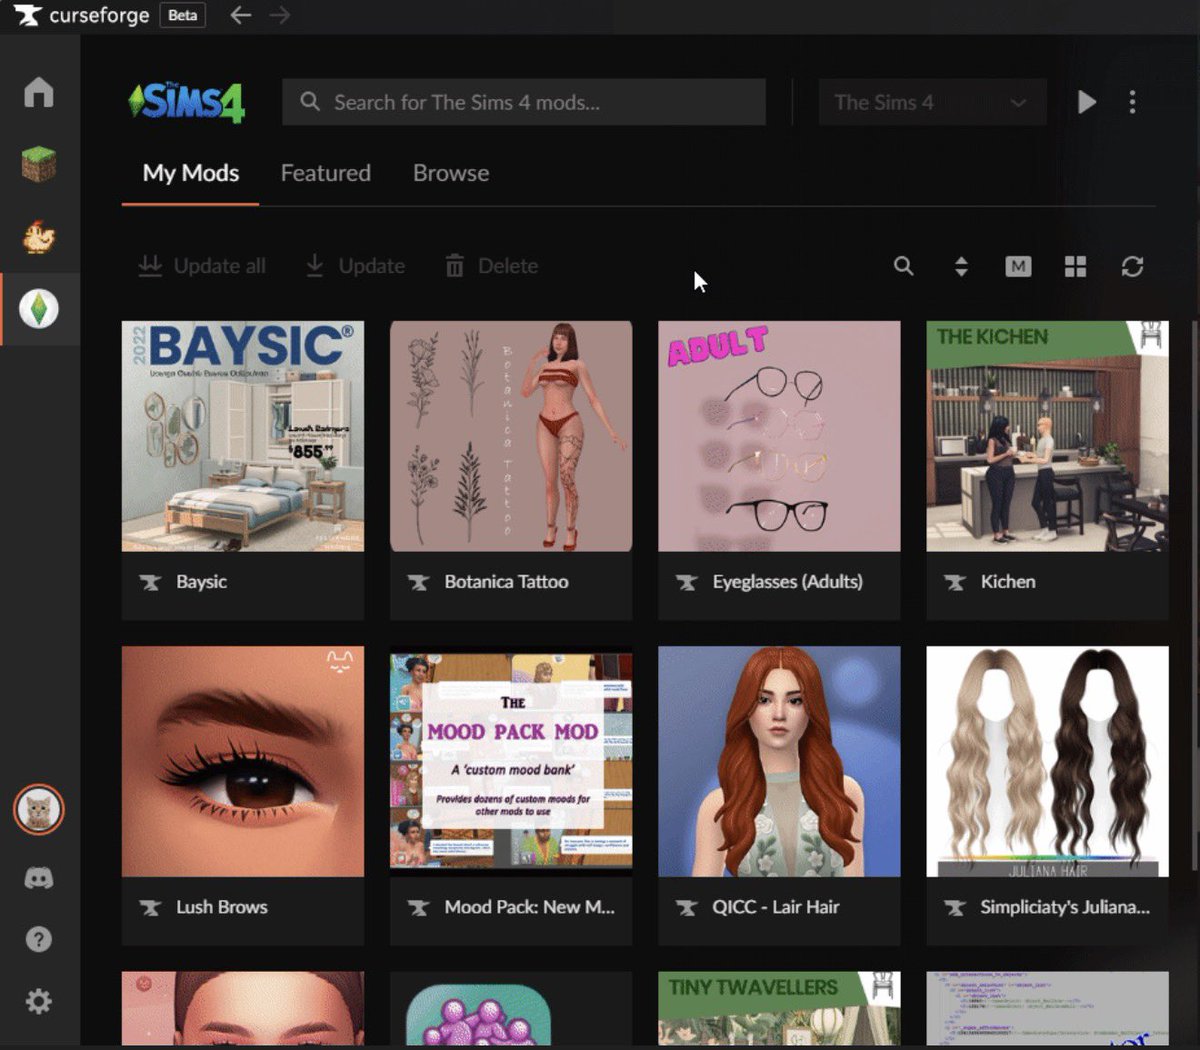Image resolution: width=1200 pixels, height=1050 pixels.
Task: Open the Home icon in sidebar
Action: click(x=39, y=92)
